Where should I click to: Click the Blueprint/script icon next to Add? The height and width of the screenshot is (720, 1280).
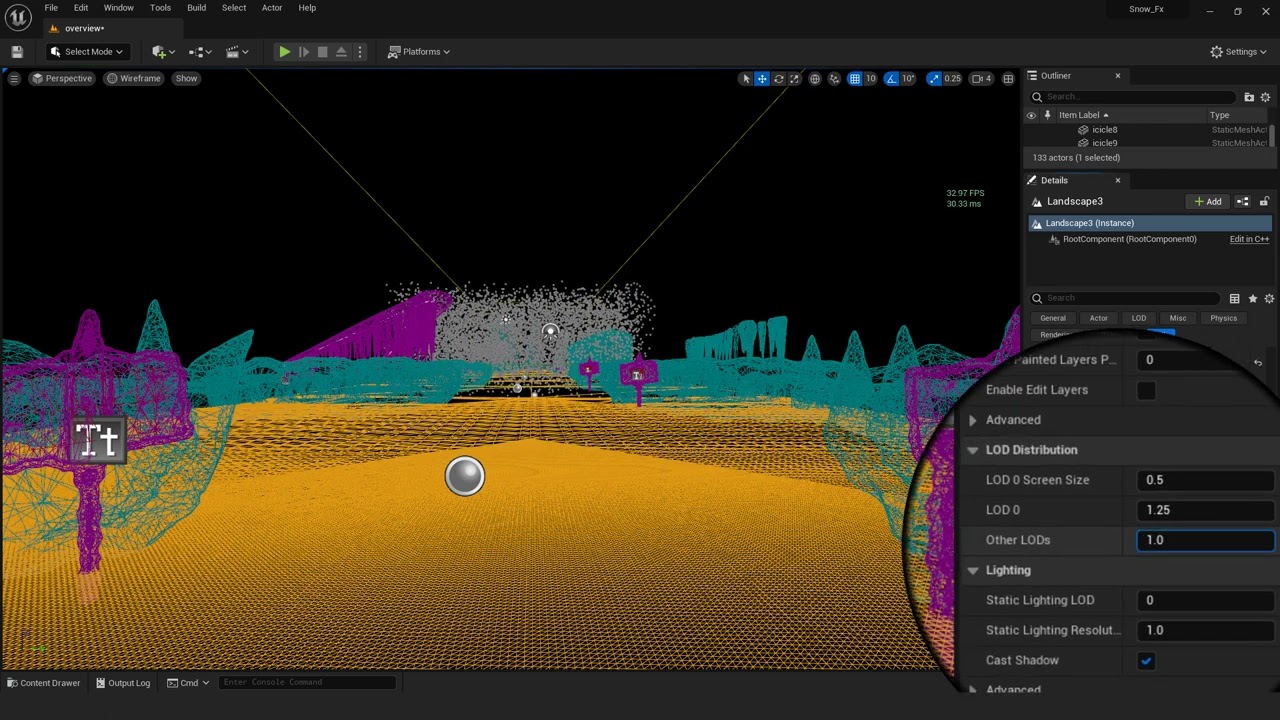point(1243,202)
